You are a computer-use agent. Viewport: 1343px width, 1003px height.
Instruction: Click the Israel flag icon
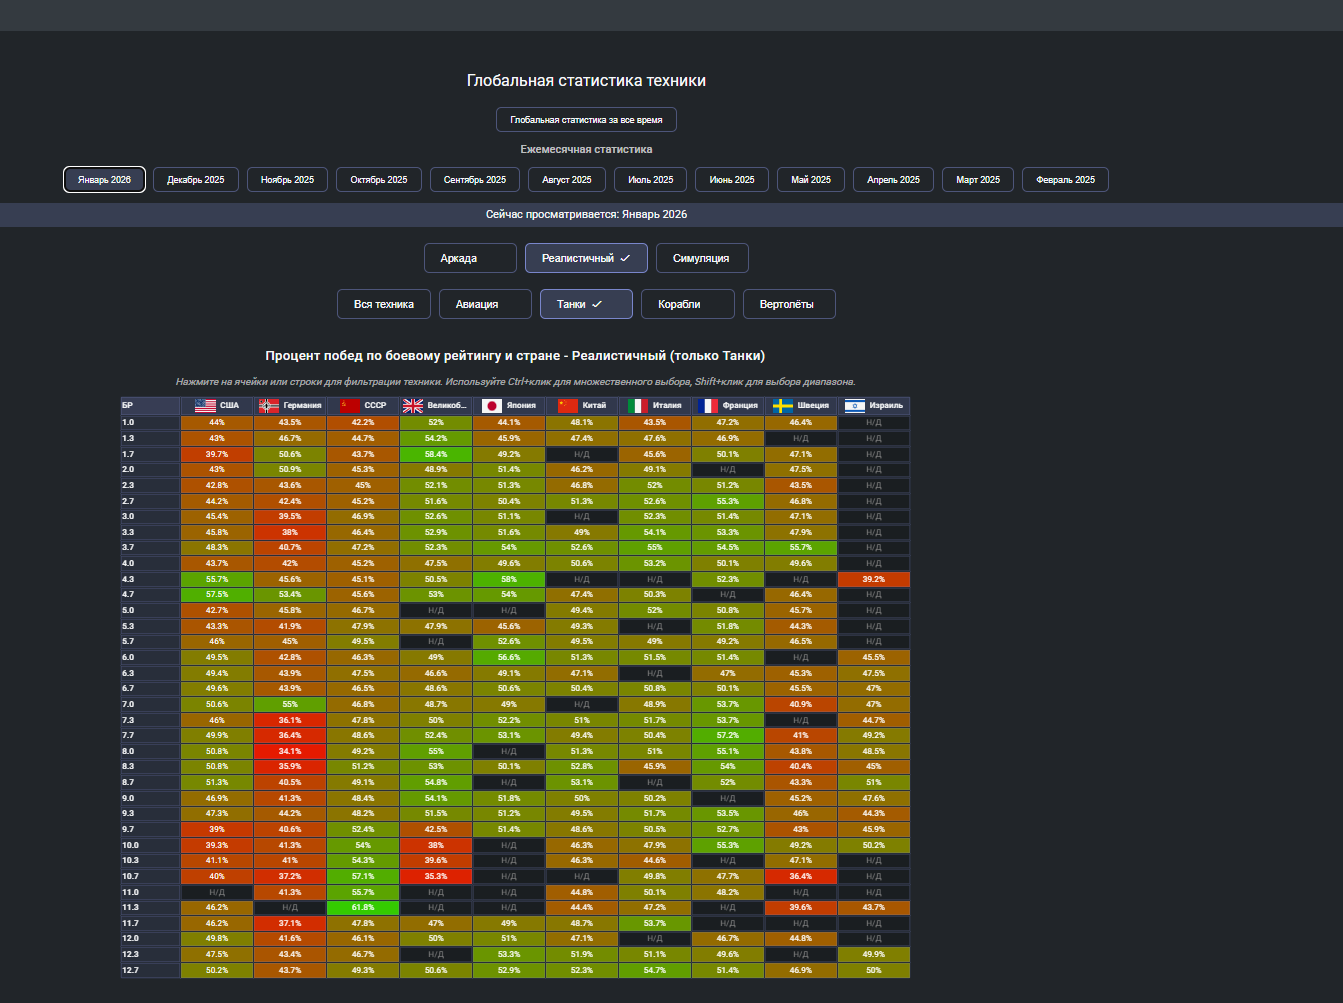pos(855,406)
